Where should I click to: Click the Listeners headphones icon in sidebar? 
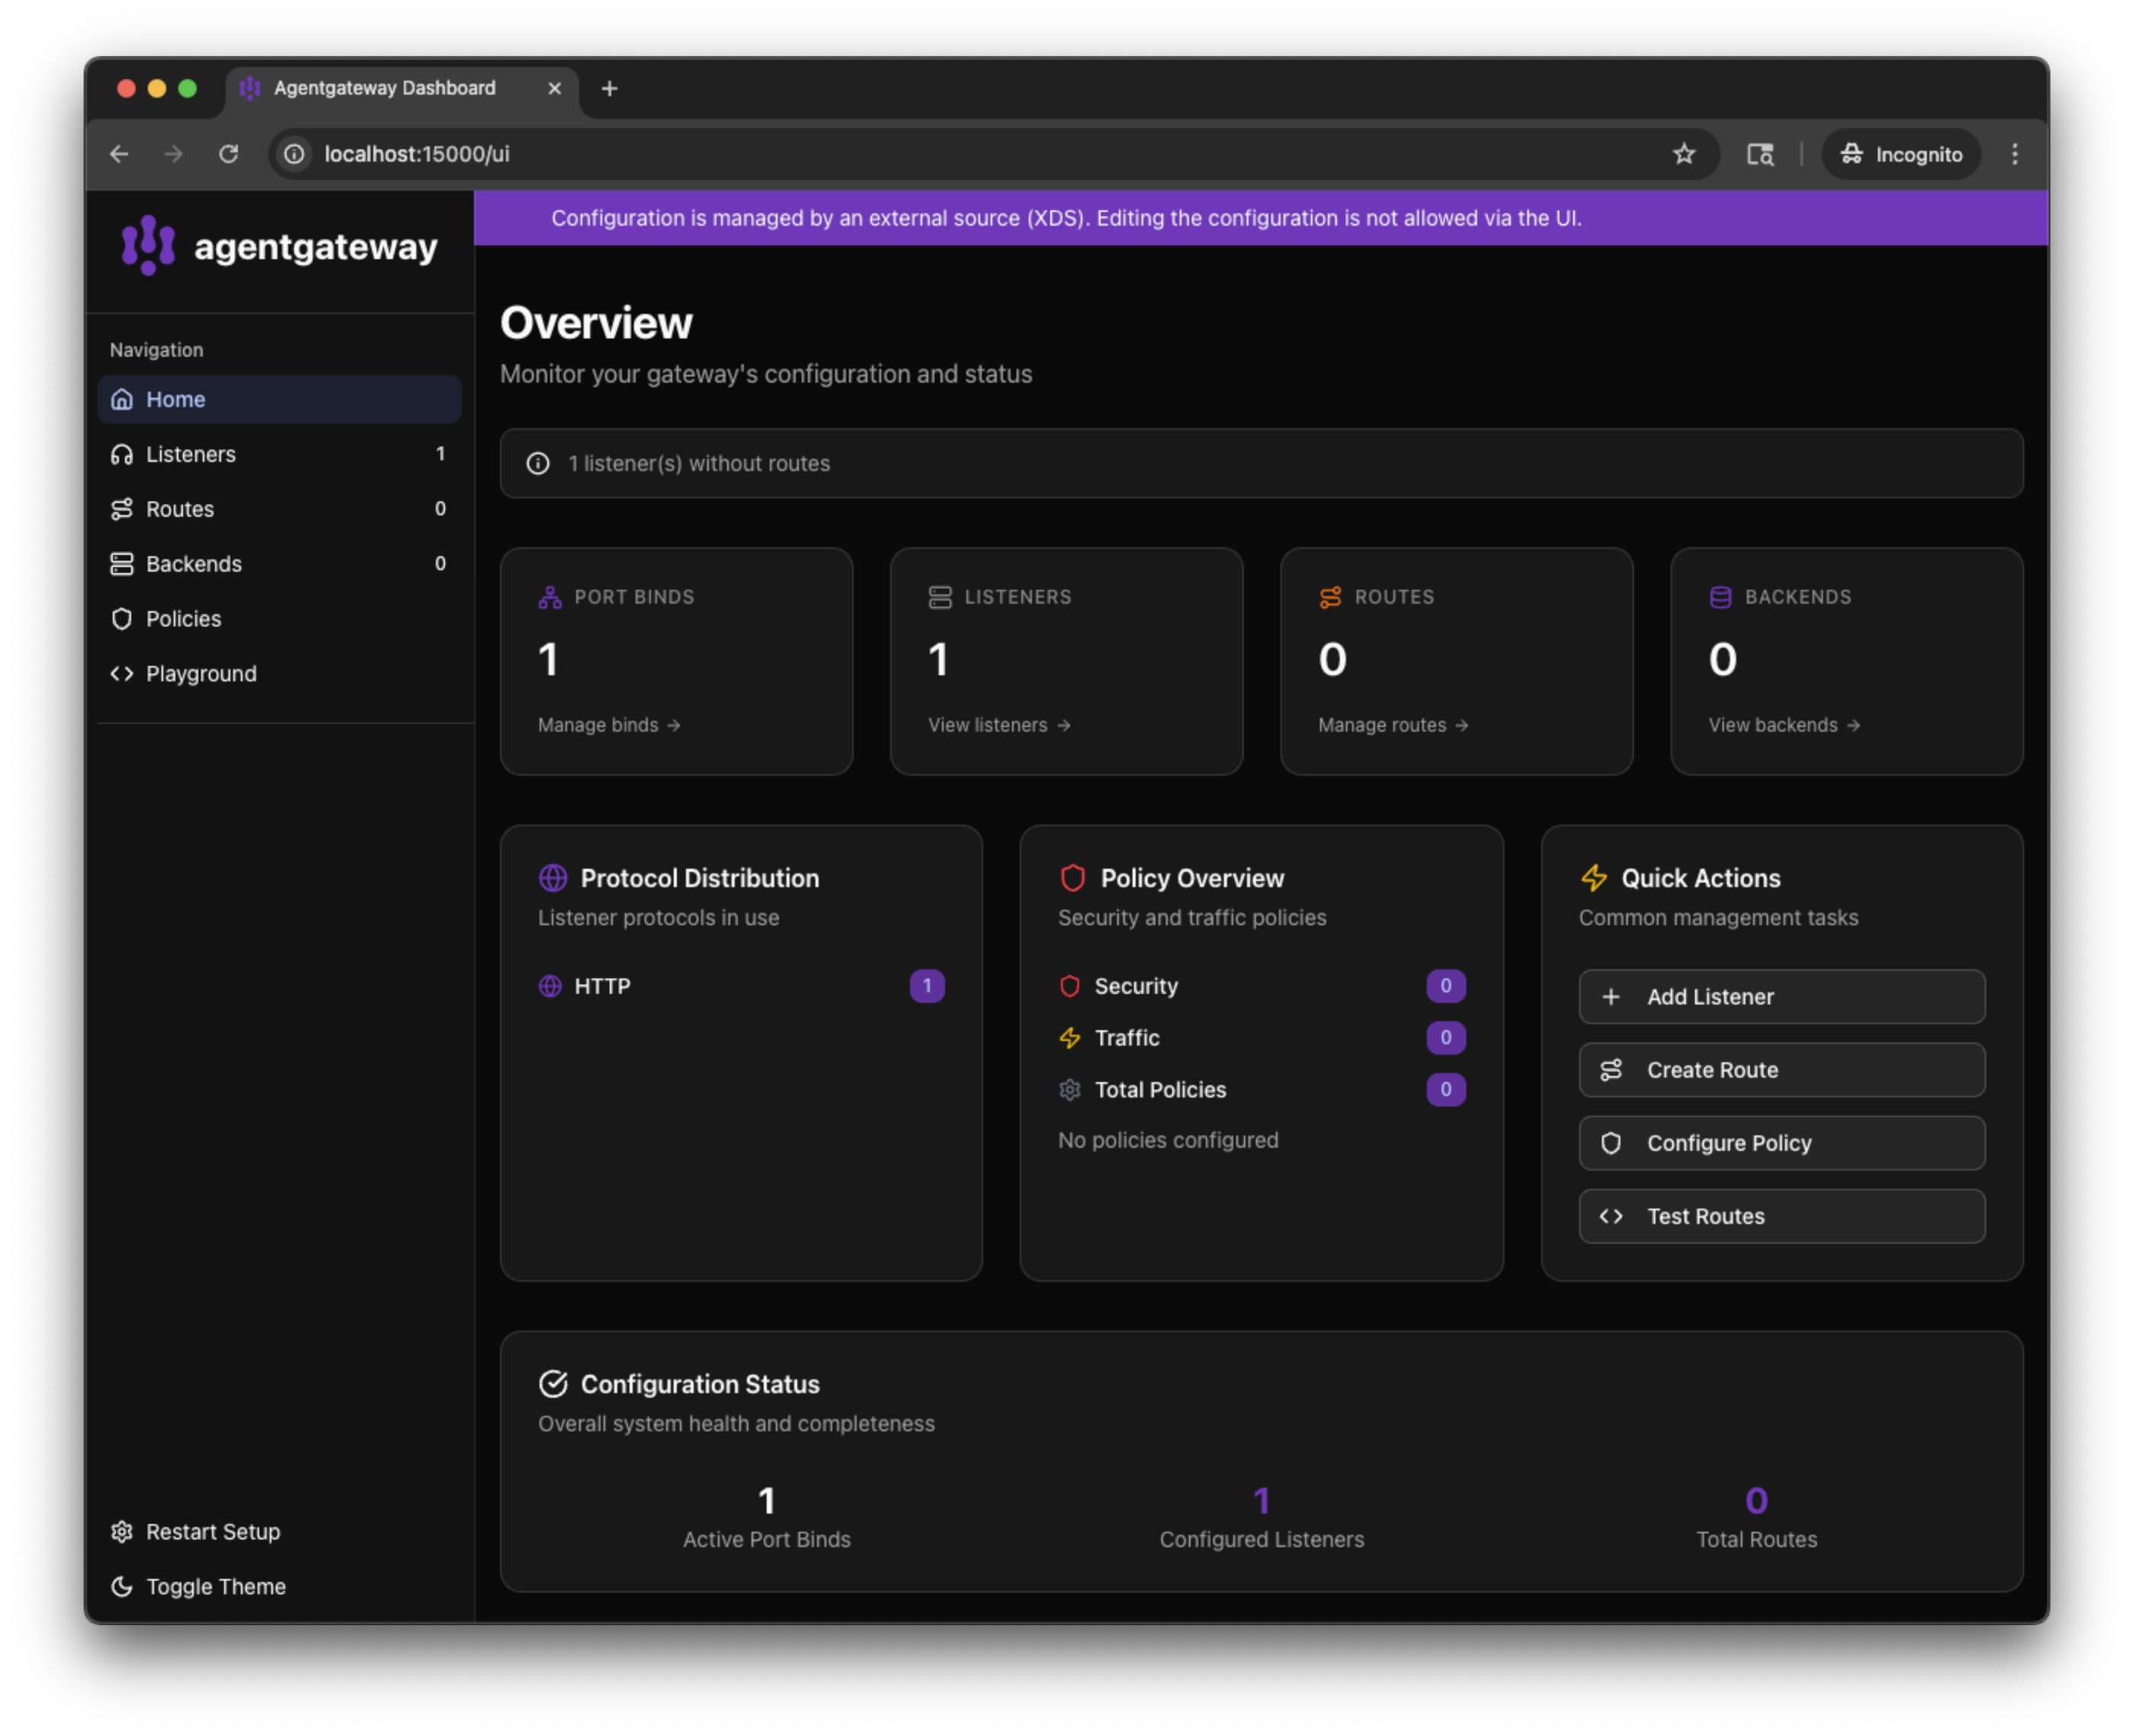point(122,454)
